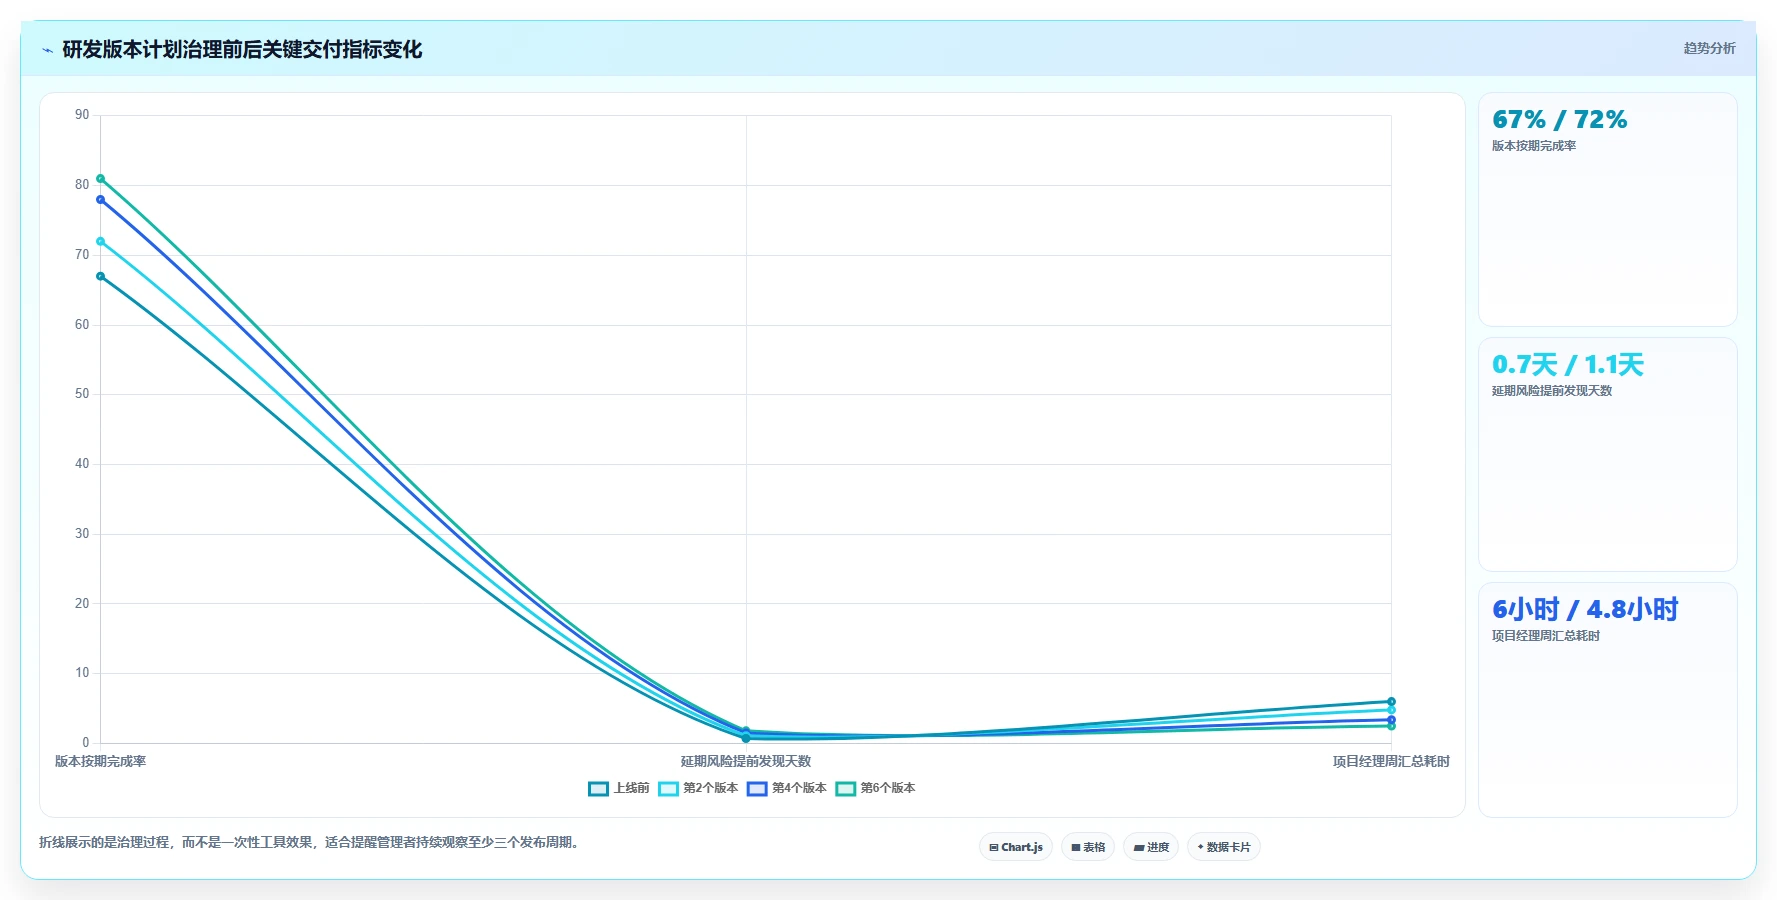Click the 第2个版本 legend color box

668,788
